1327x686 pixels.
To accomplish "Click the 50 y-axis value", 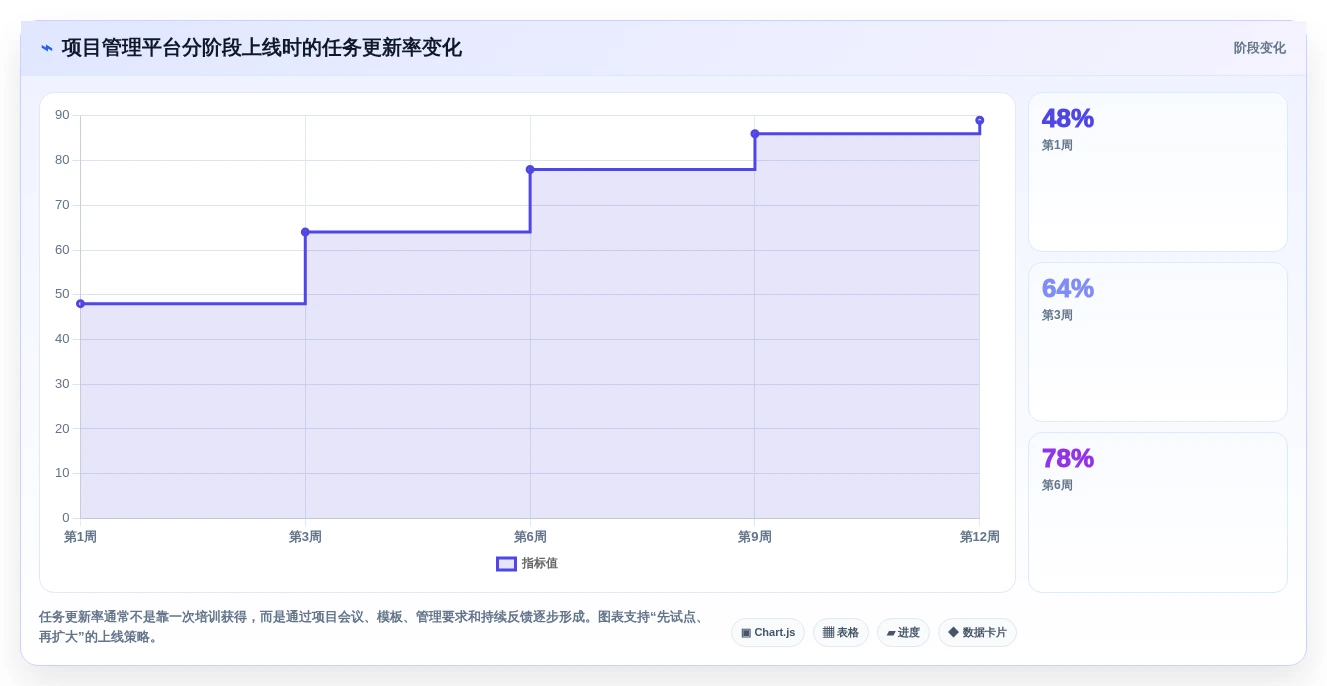I will click(x=62, y=294).
